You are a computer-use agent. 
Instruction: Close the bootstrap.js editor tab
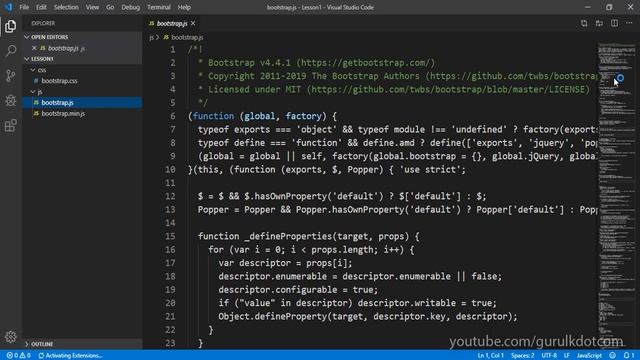point(193,24)
